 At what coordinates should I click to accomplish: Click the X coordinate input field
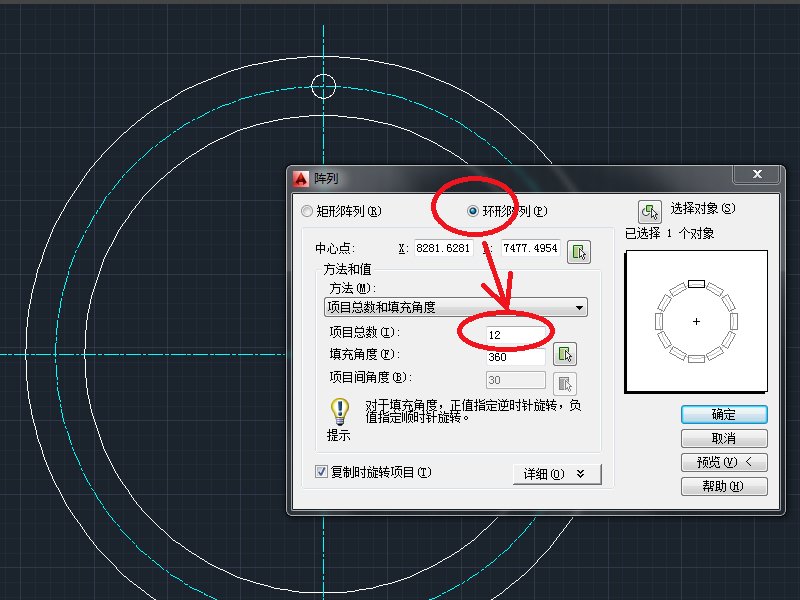[x=443, y=249]
